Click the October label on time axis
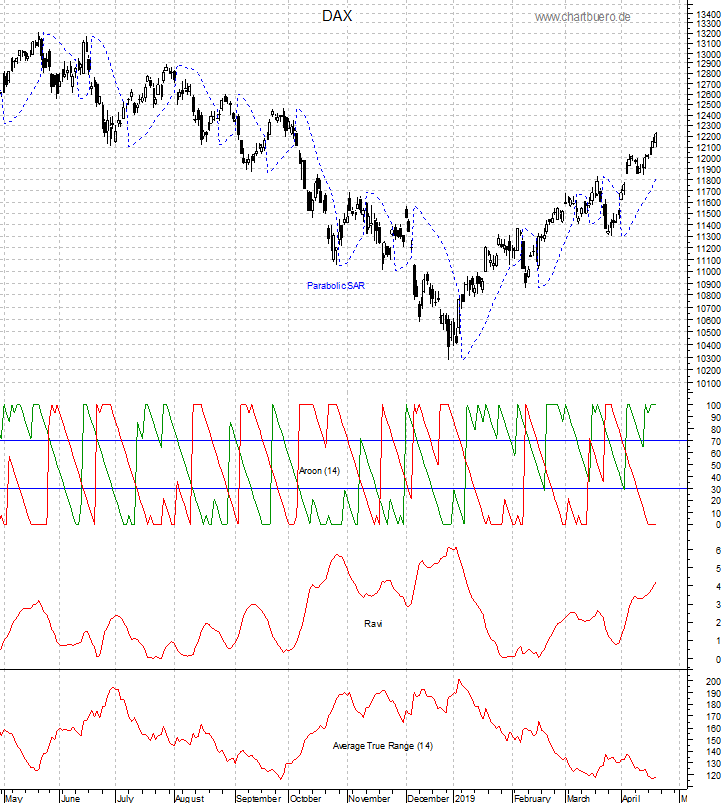This screenshot has height=803, width=723. click(x=306, y=798)
